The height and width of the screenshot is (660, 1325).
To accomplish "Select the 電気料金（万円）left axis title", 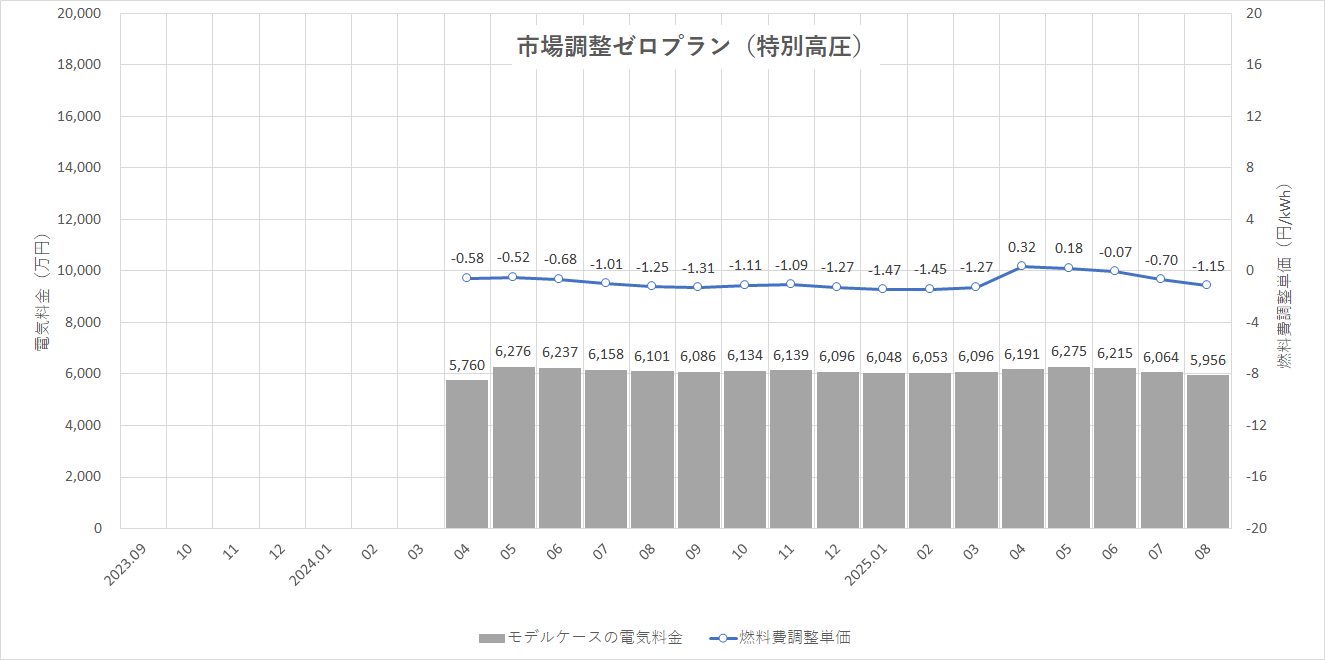I will coord(44,294).
